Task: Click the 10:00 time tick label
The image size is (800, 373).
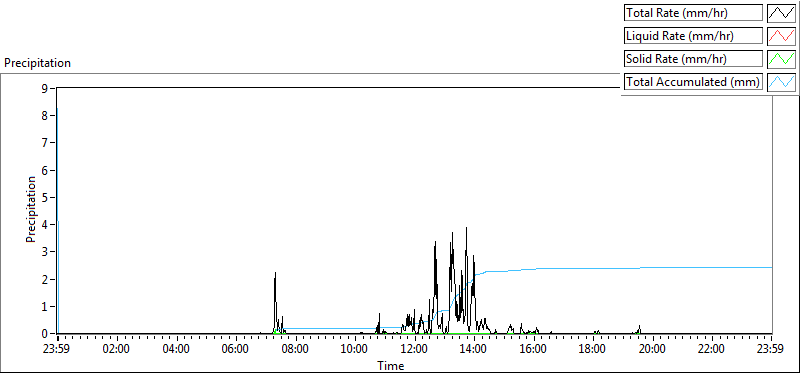Action: 355,350
